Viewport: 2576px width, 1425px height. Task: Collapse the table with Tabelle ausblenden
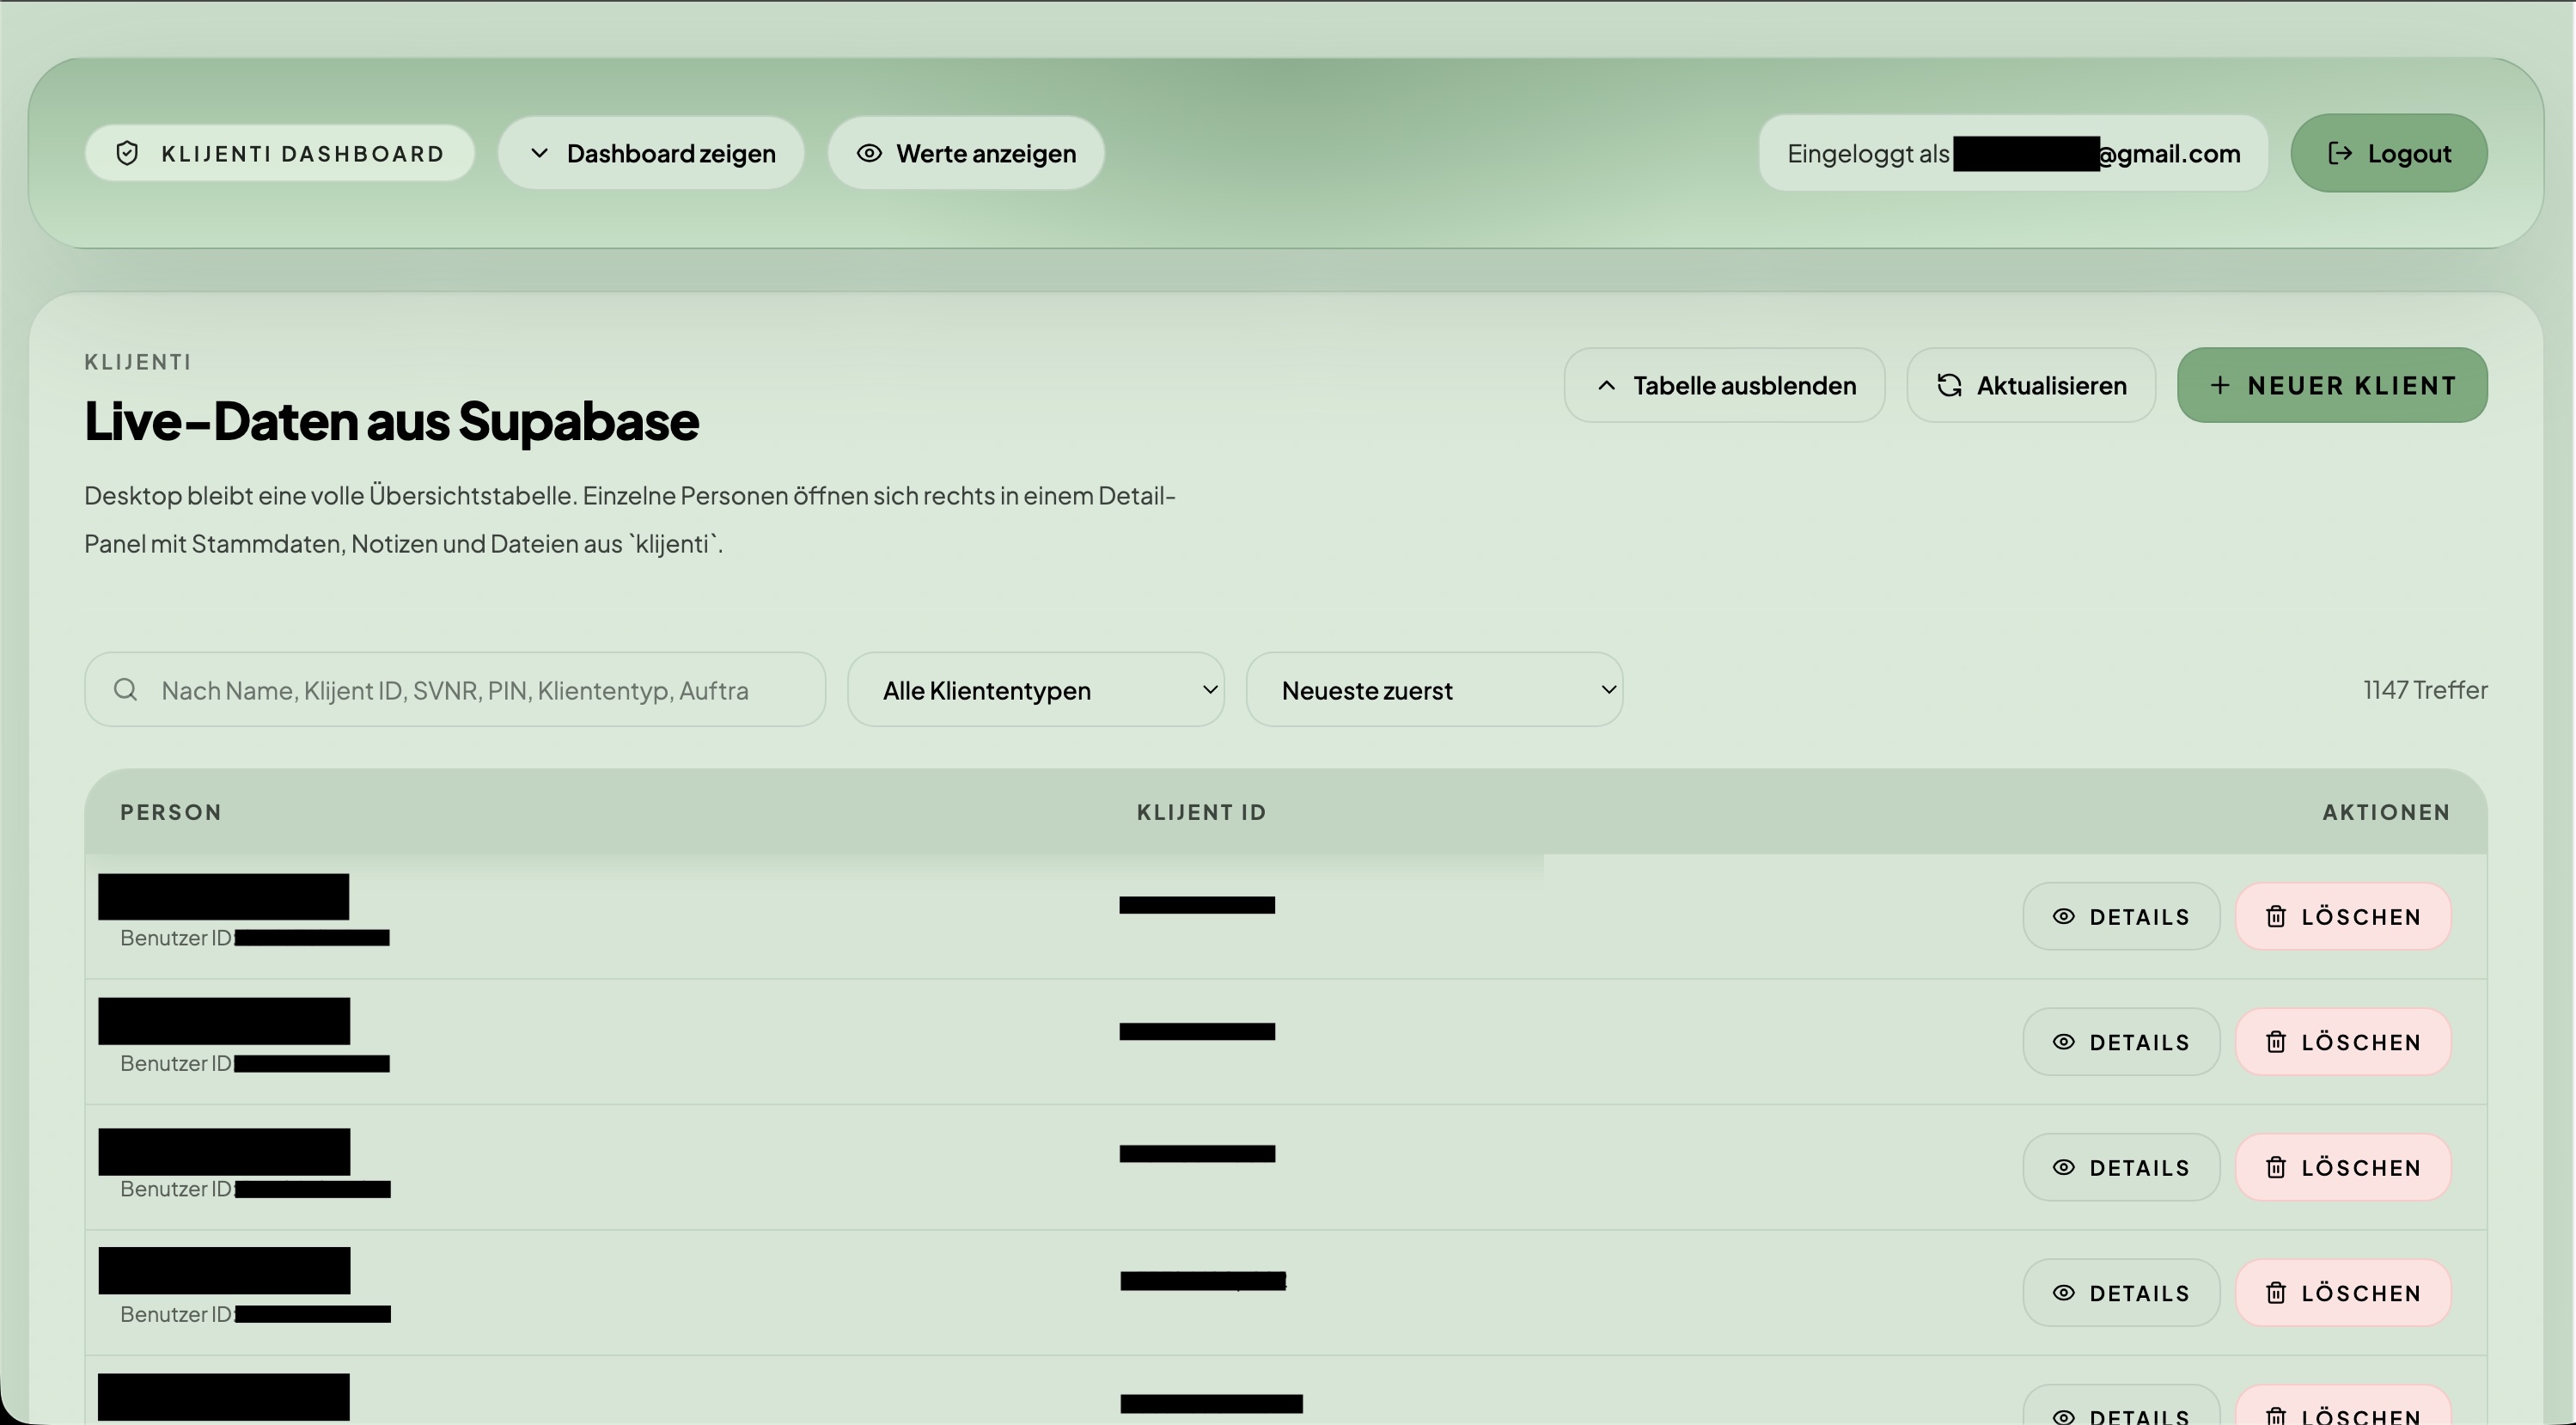pos(1725,385)
